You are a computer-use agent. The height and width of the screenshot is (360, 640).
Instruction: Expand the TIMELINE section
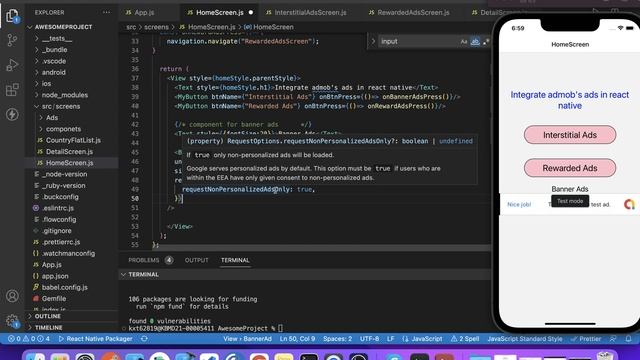pyautogui.click(x=49, y=328)
